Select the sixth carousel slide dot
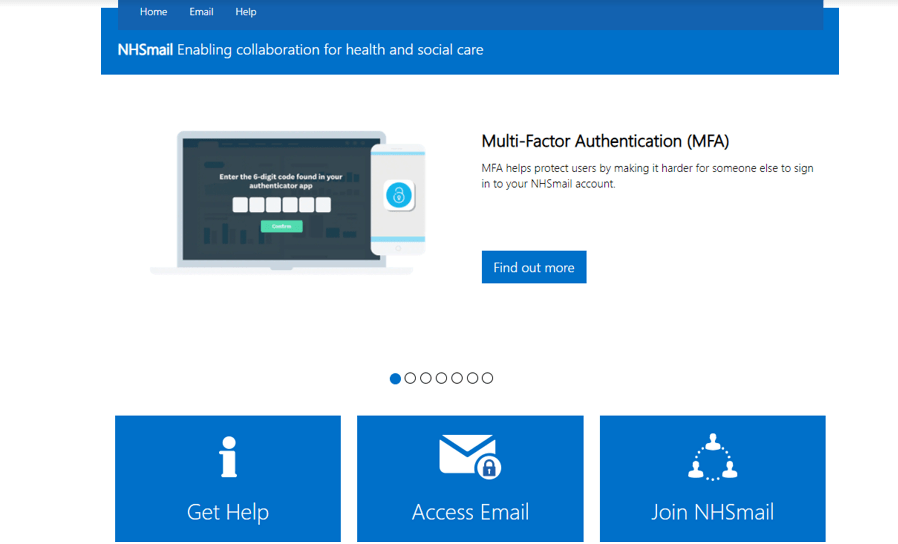 (x=472, y=378)
